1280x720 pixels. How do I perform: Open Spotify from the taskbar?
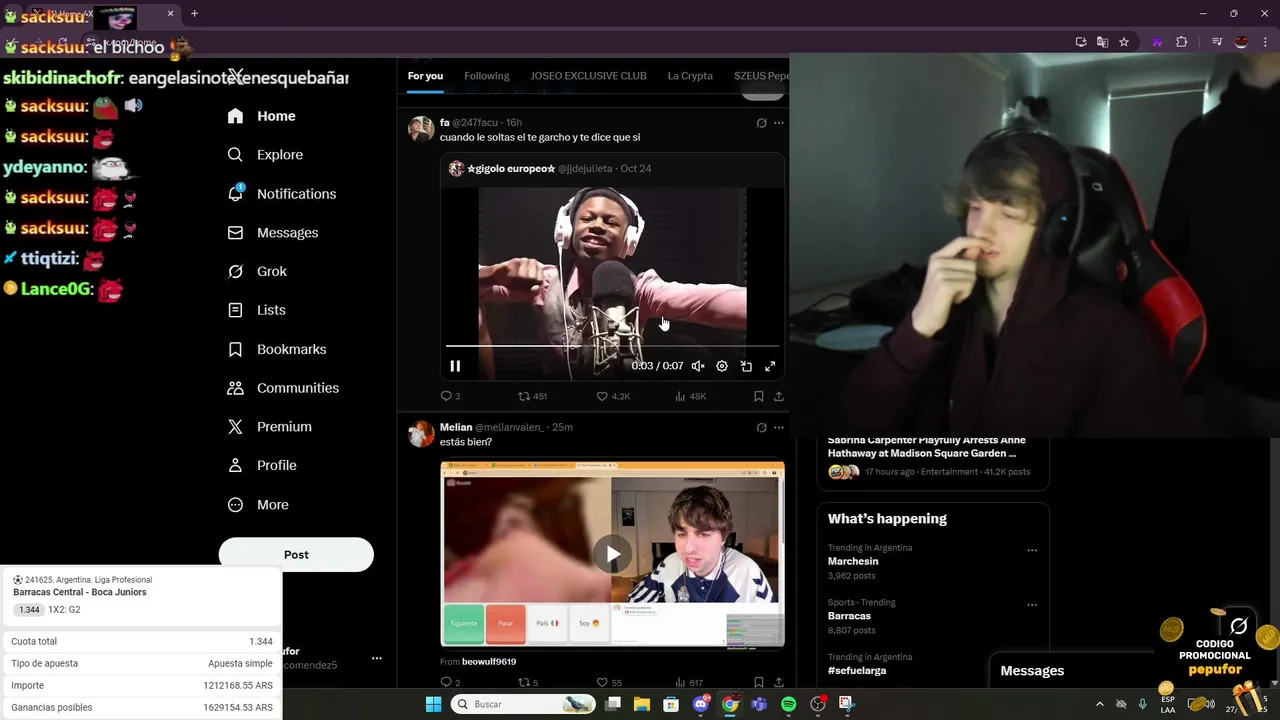[x=789, y=704]
